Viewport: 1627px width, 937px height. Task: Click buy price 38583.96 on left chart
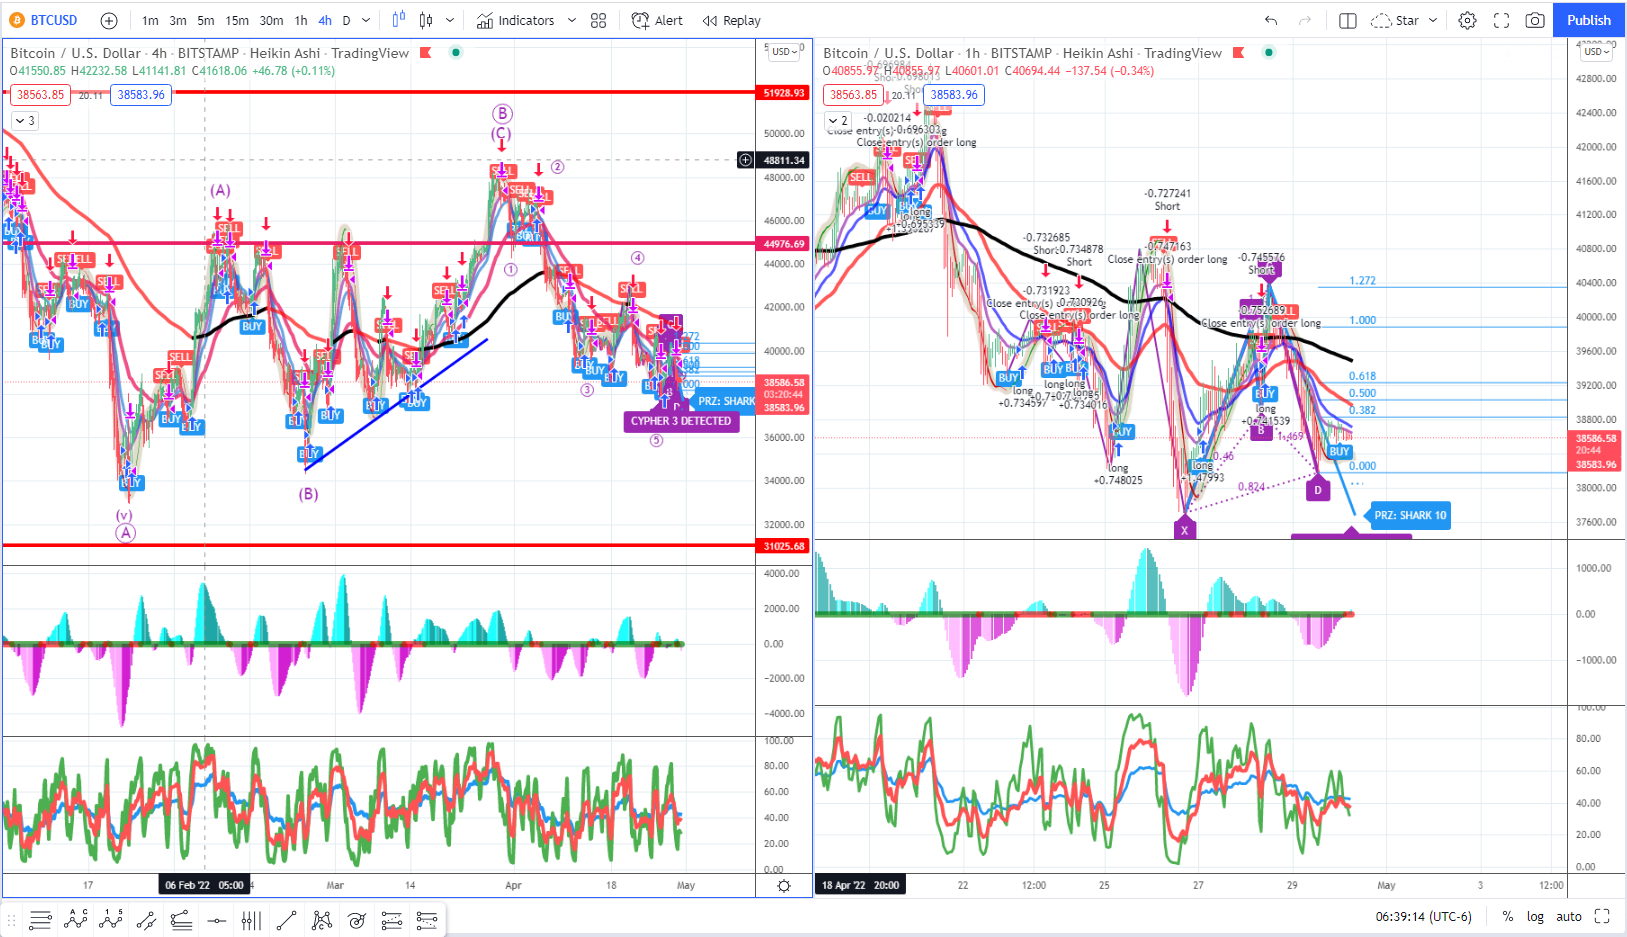click(141, 95)
